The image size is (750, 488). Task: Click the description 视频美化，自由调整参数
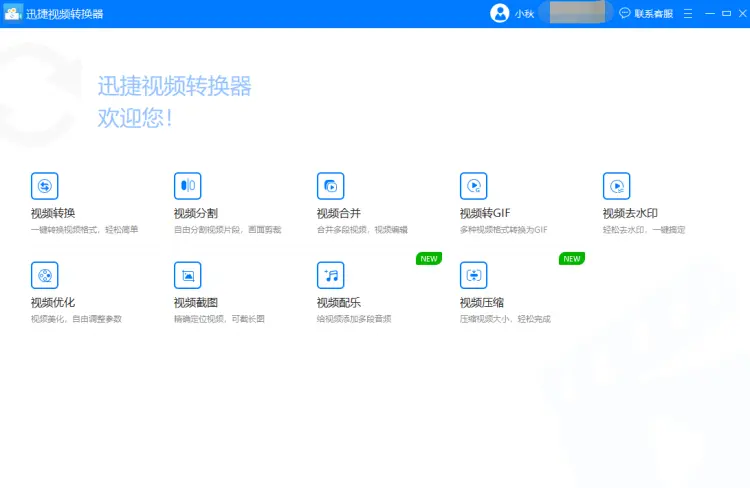pos(77,319)
